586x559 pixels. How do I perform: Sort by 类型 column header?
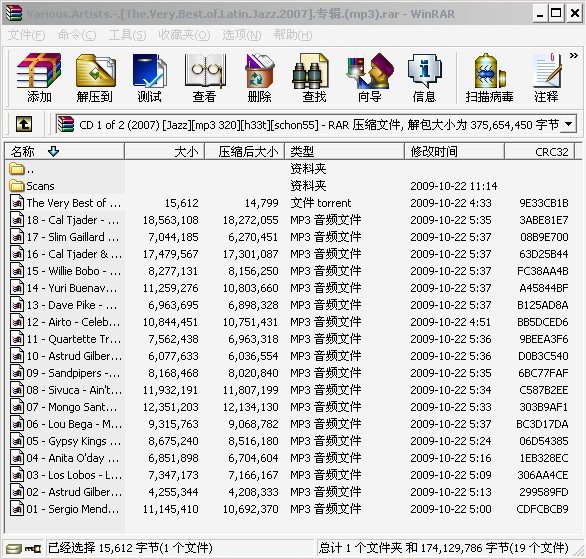point(344,151)
